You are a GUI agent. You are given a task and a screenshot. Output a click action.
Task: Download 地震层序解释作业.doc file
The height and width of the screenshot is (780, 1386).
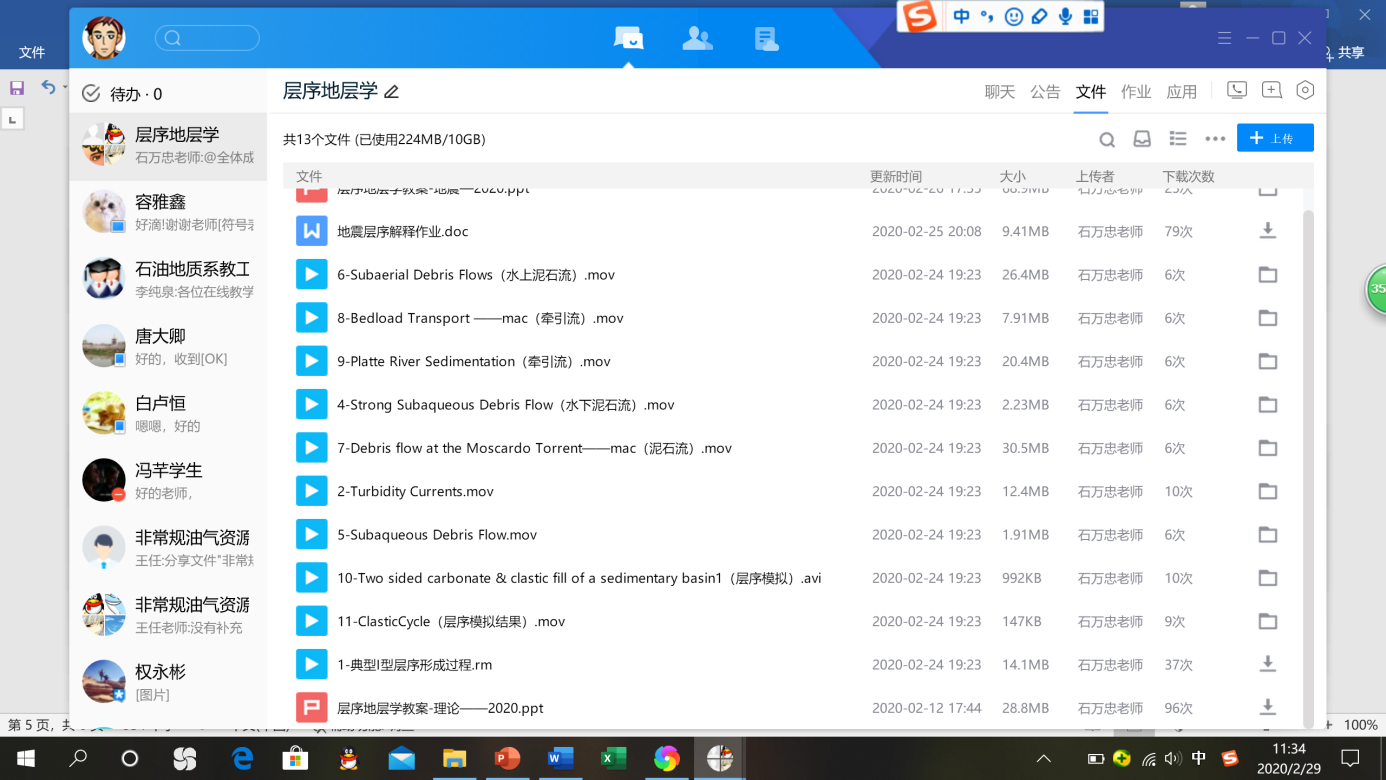1267,231
